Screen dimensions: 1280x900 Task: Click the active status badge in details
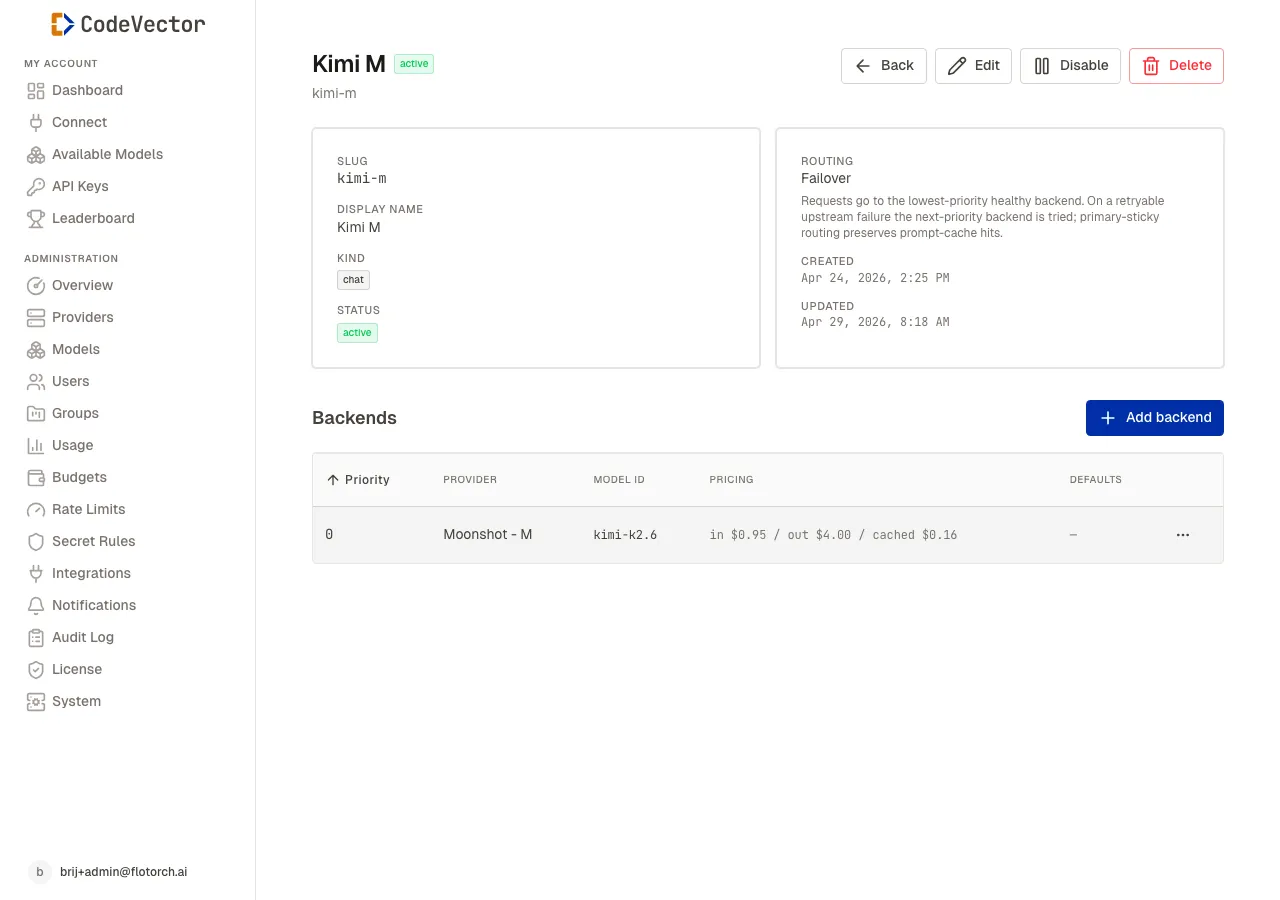[x=357, y=333]
